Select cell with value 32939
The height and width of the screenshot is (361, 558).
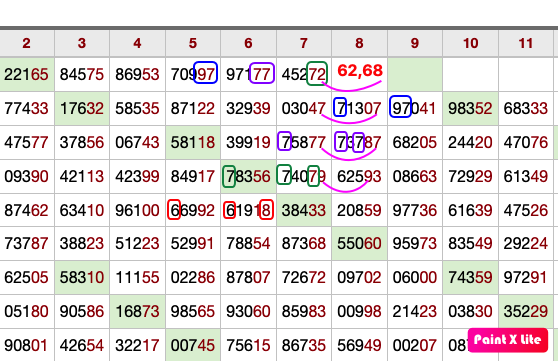point(248,108)
